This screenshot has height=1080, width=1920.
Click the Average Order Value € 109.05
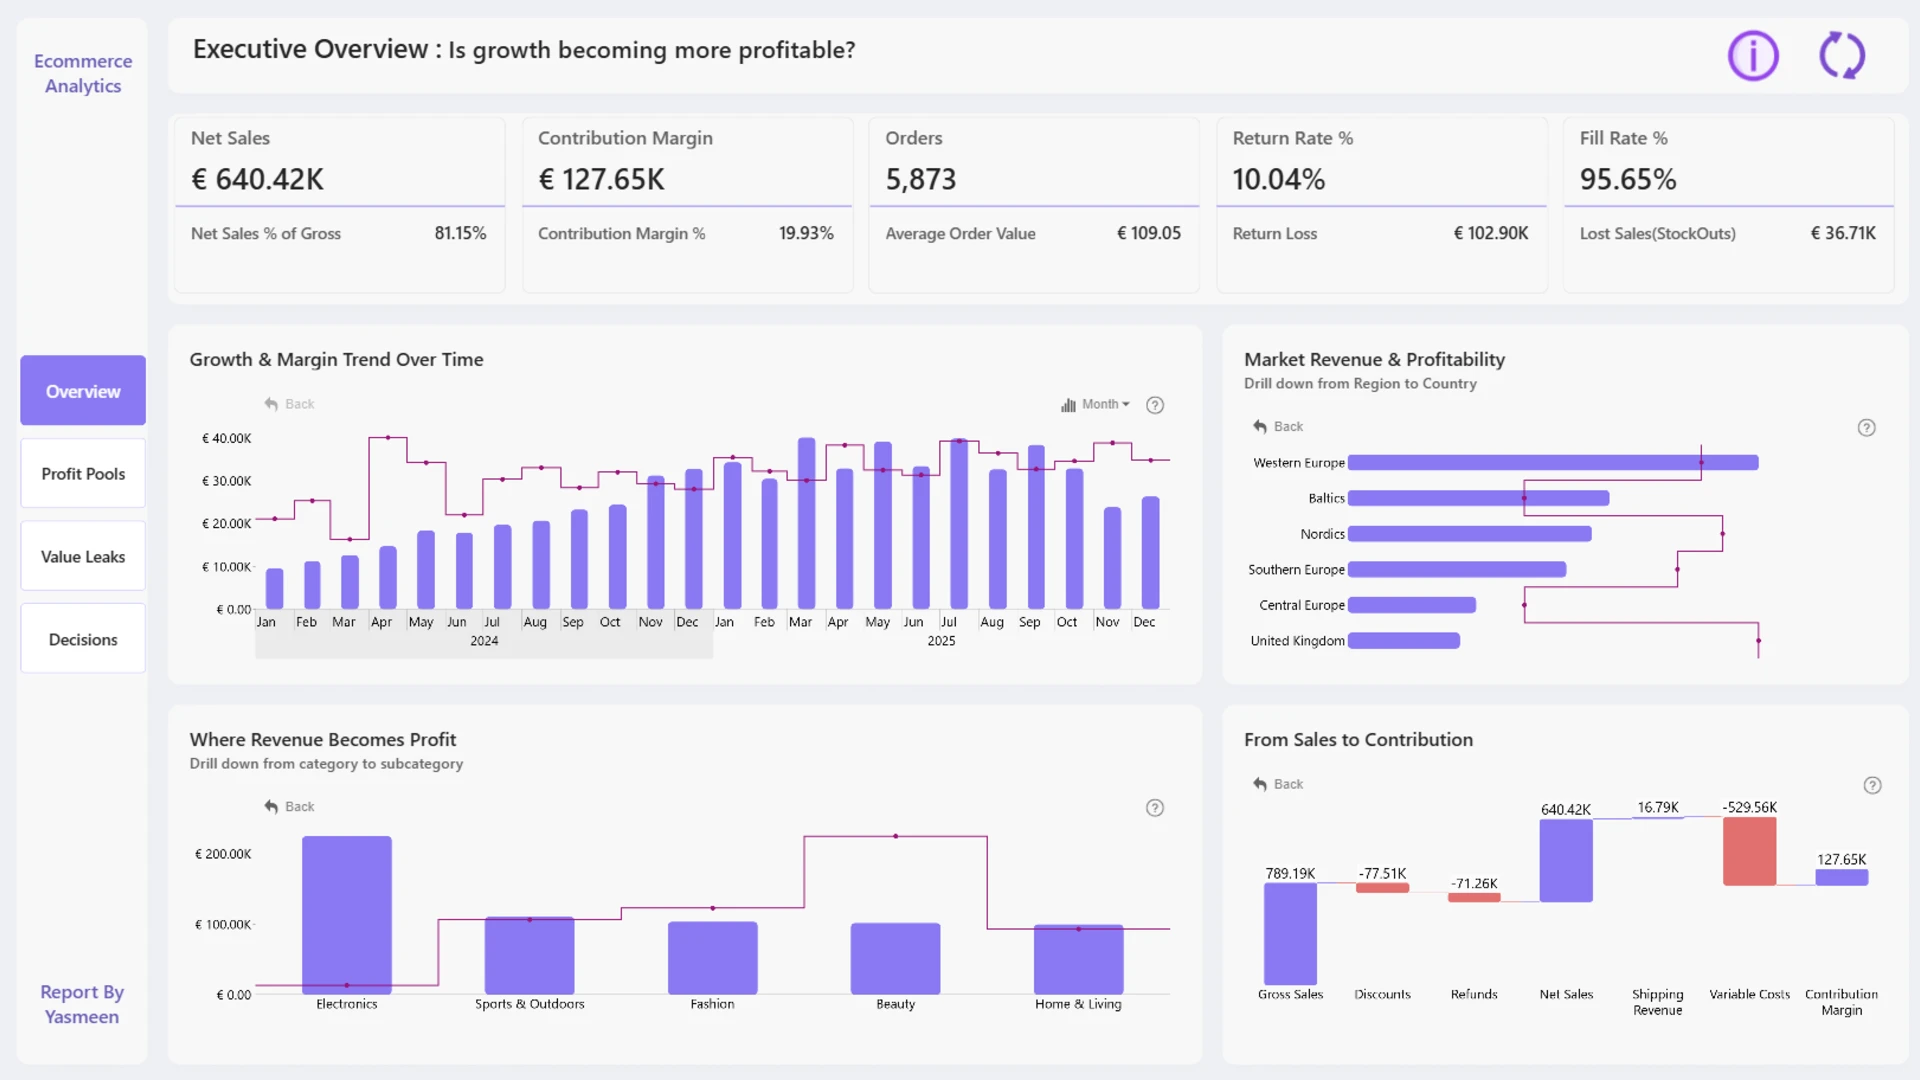point(1149,233)
